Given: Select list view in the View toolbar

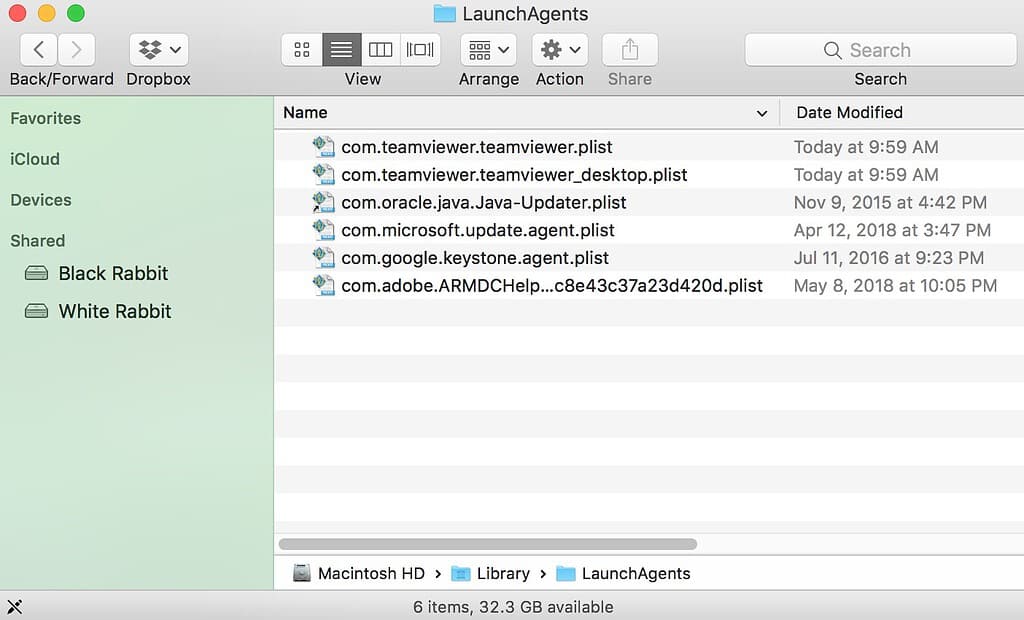Looking at the screenshot, I should [341, 49].
